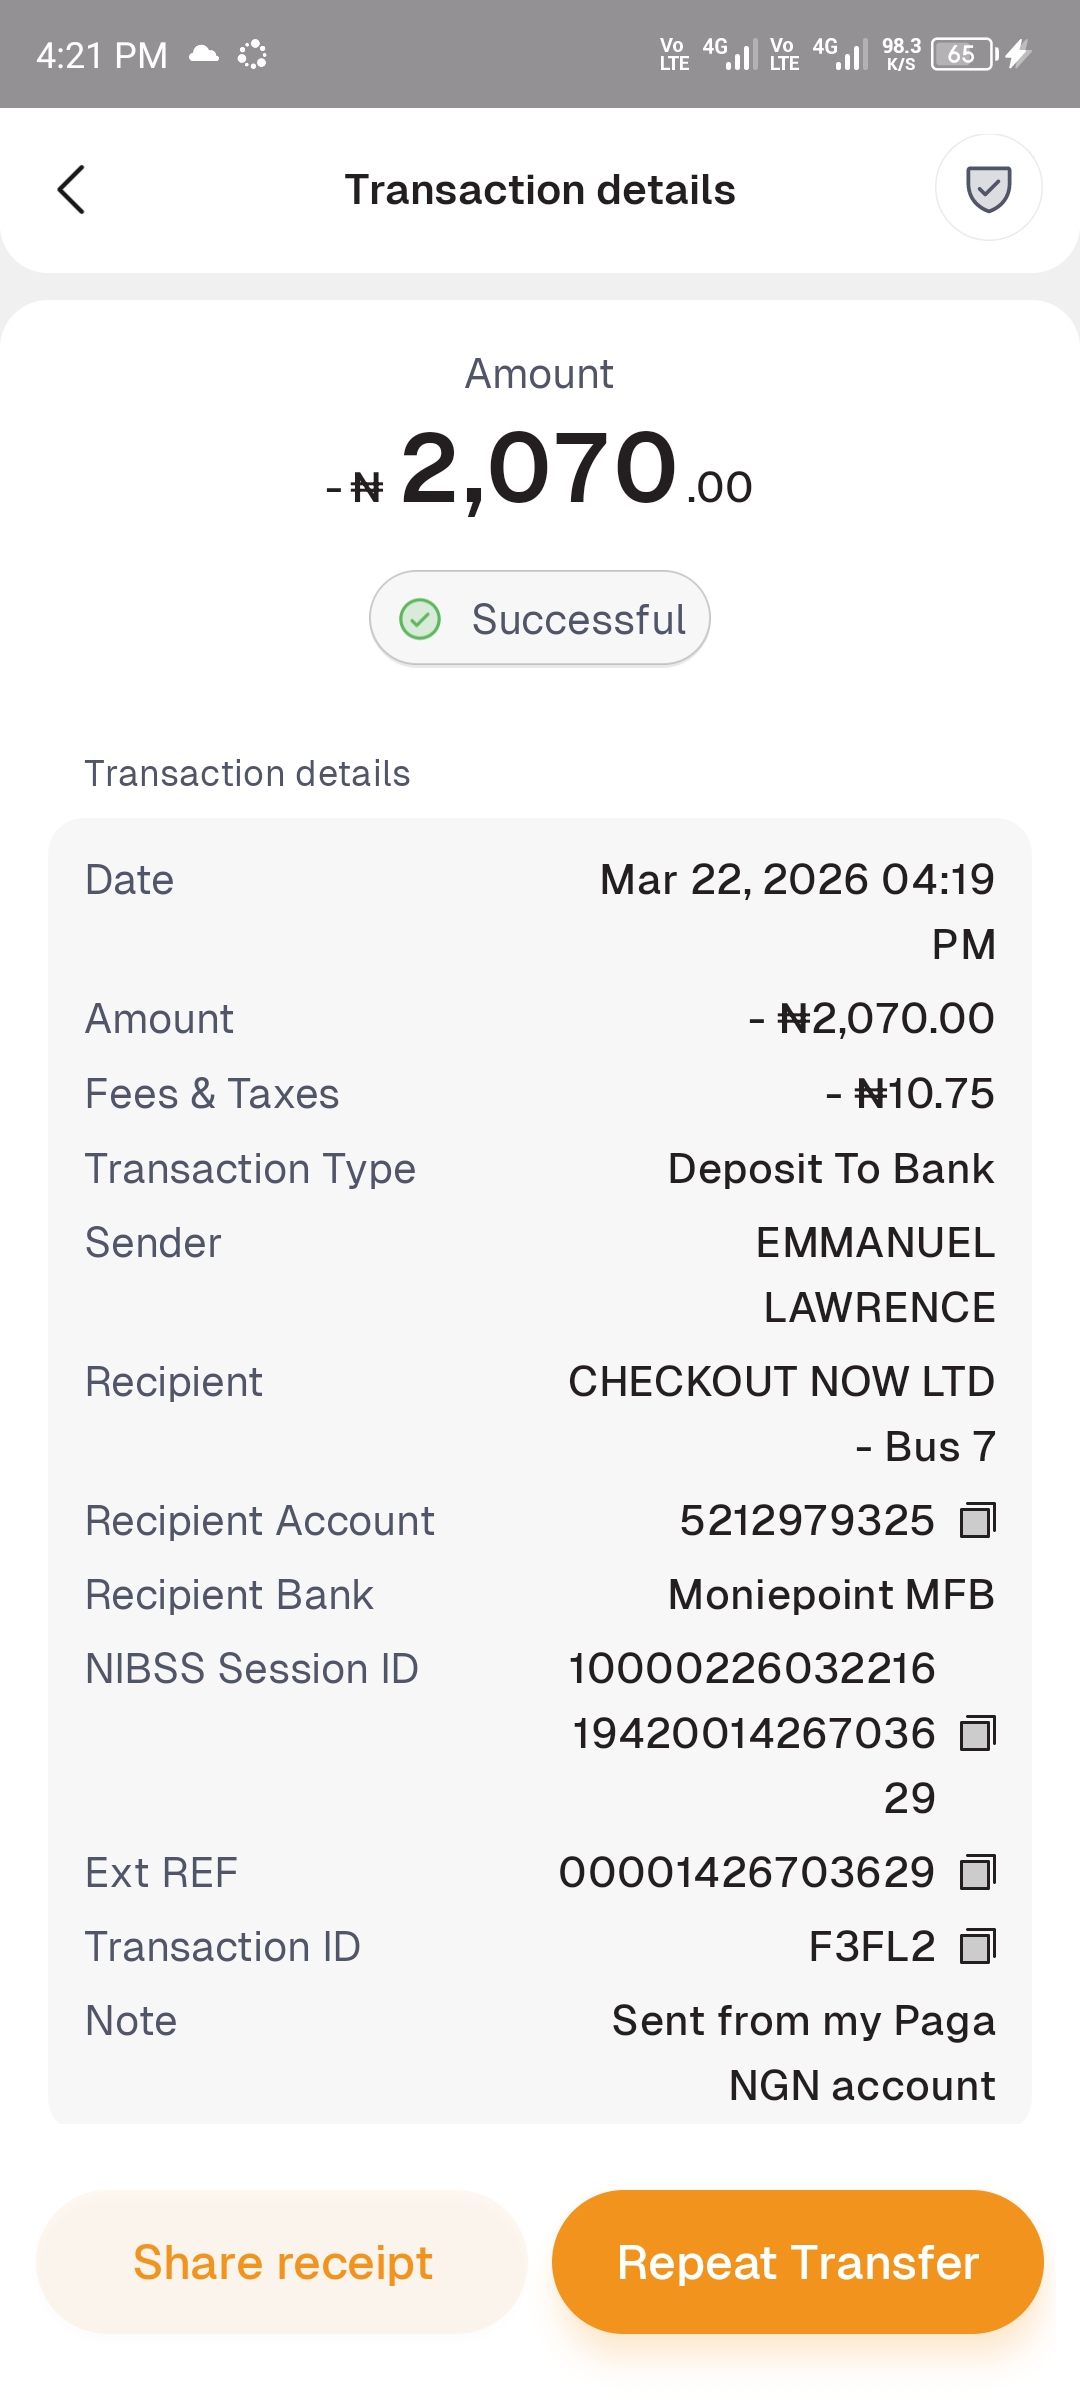The height and width of the screenshot is (2400, 1080).
Task: Tap the sender name EMMANUEL LAWRENCE
Action: pos(876,1275)
